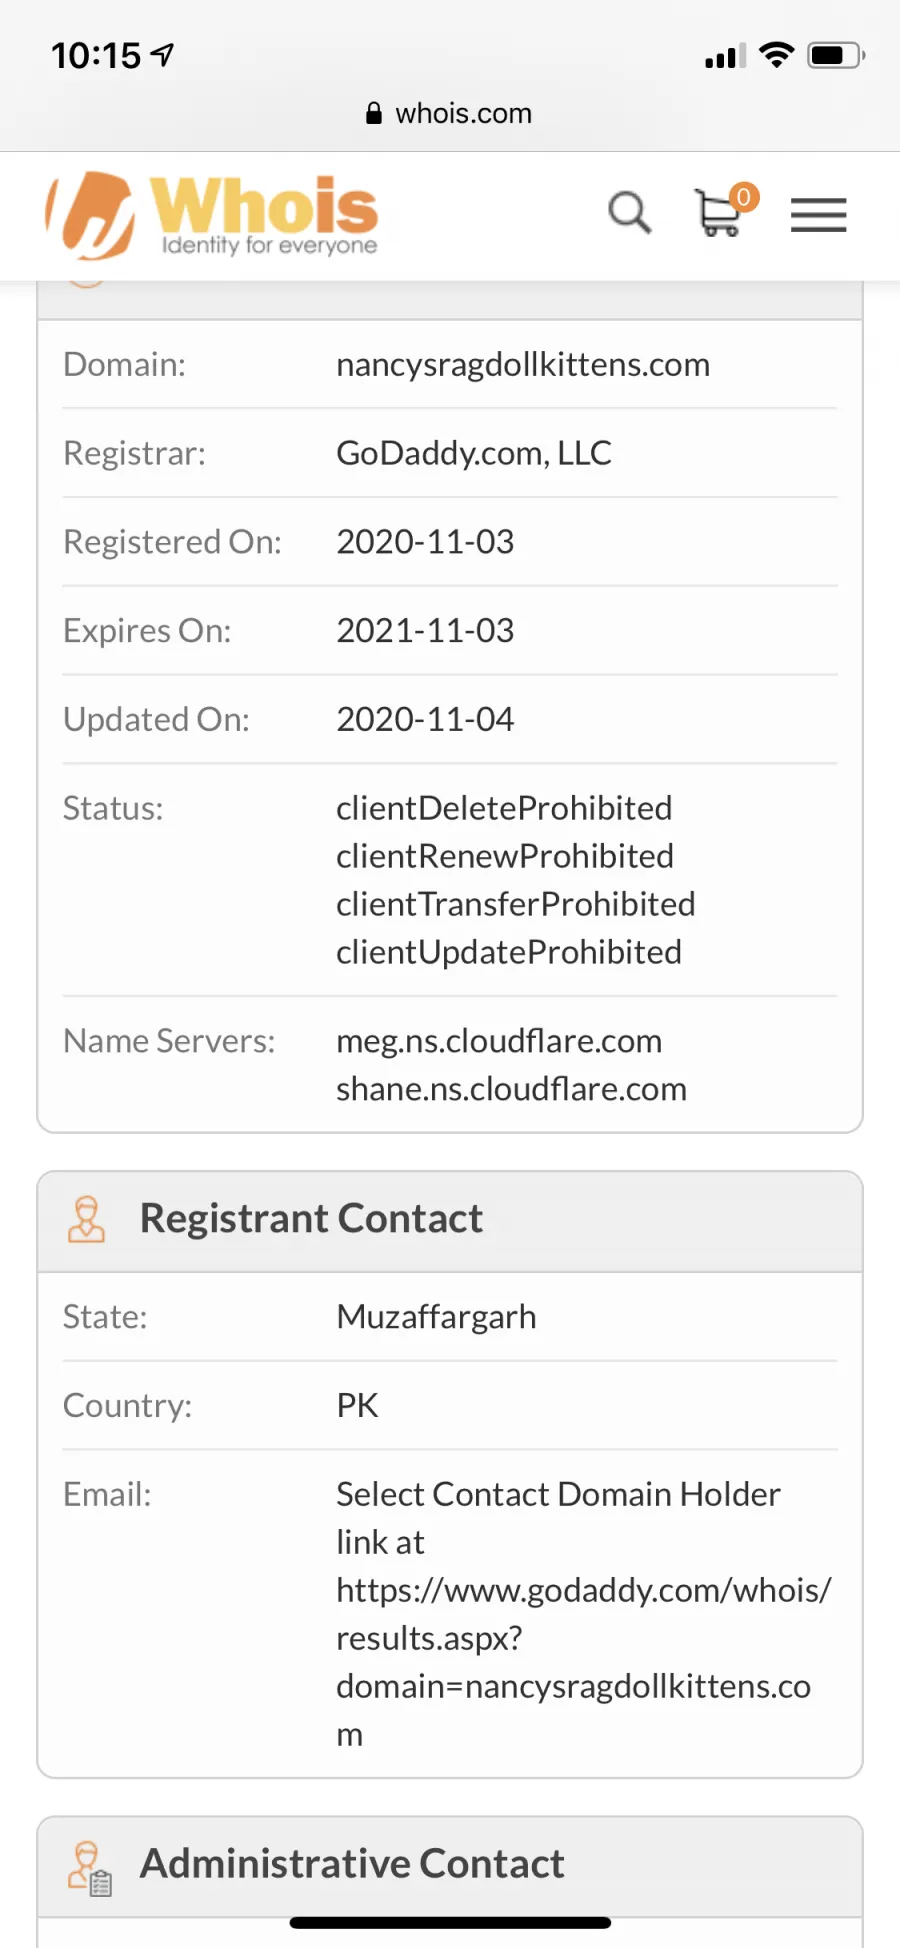This screenshot has width=900, height=1948.
Task: Tap the lock icon in address bar
Action: [x=374, y=113]
